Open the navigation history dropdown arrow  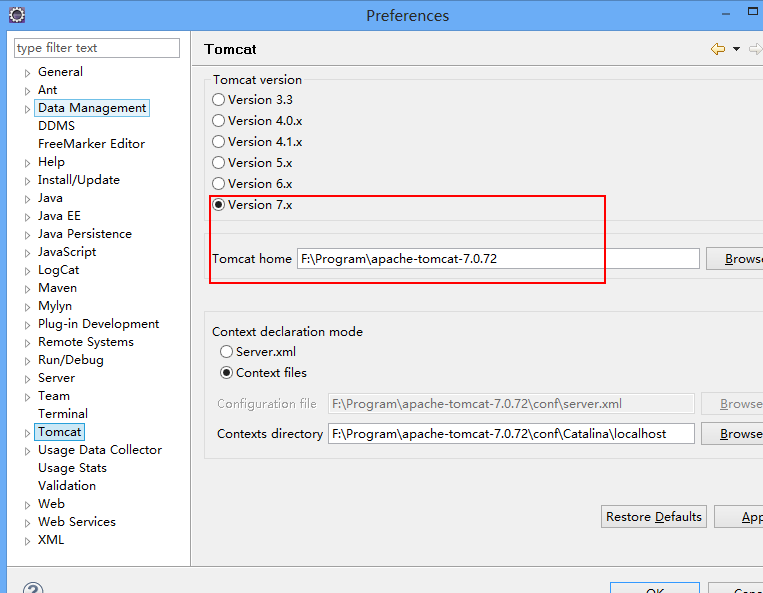click(x=736, y=49)
